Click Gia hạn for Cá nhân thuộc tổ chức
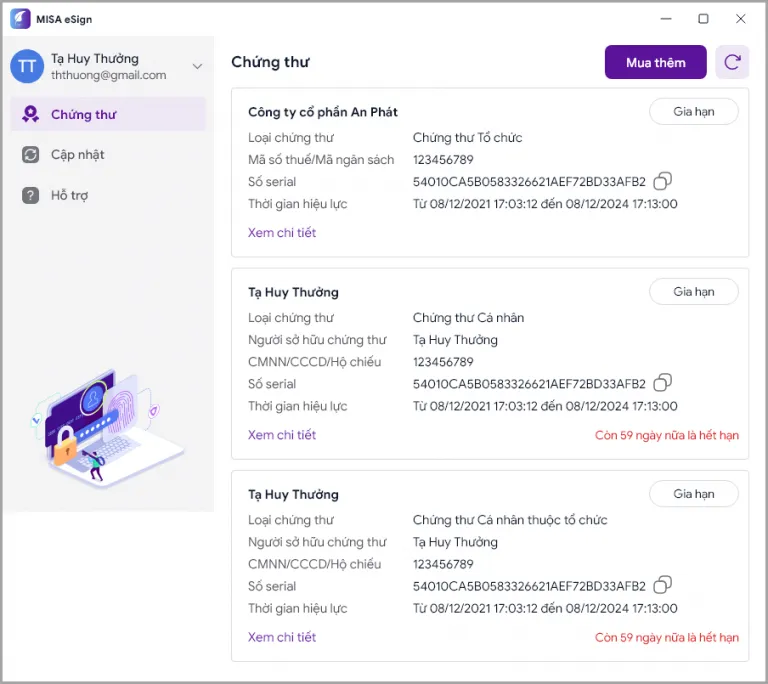 click(x=693, y=494)
